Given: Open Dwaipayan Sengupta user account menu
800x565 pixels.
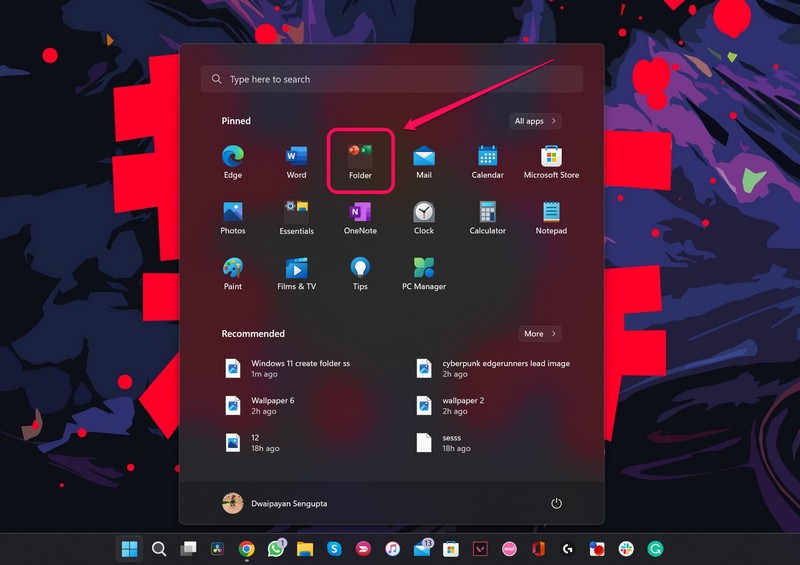Looking at the screenshot, I should point(275,504).
